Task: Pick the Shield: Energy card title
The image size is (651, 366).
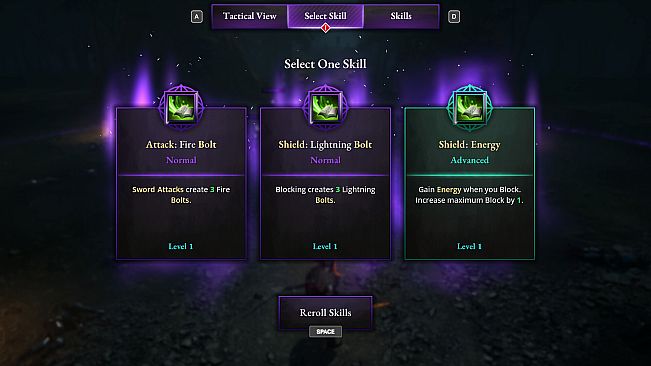Action: tap(470, 144)
